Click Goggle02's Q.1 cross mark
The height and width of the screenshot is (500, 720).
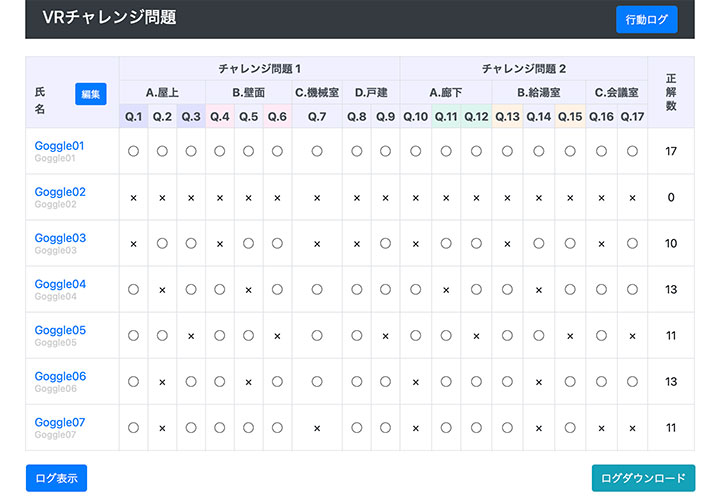coord(134,198)
